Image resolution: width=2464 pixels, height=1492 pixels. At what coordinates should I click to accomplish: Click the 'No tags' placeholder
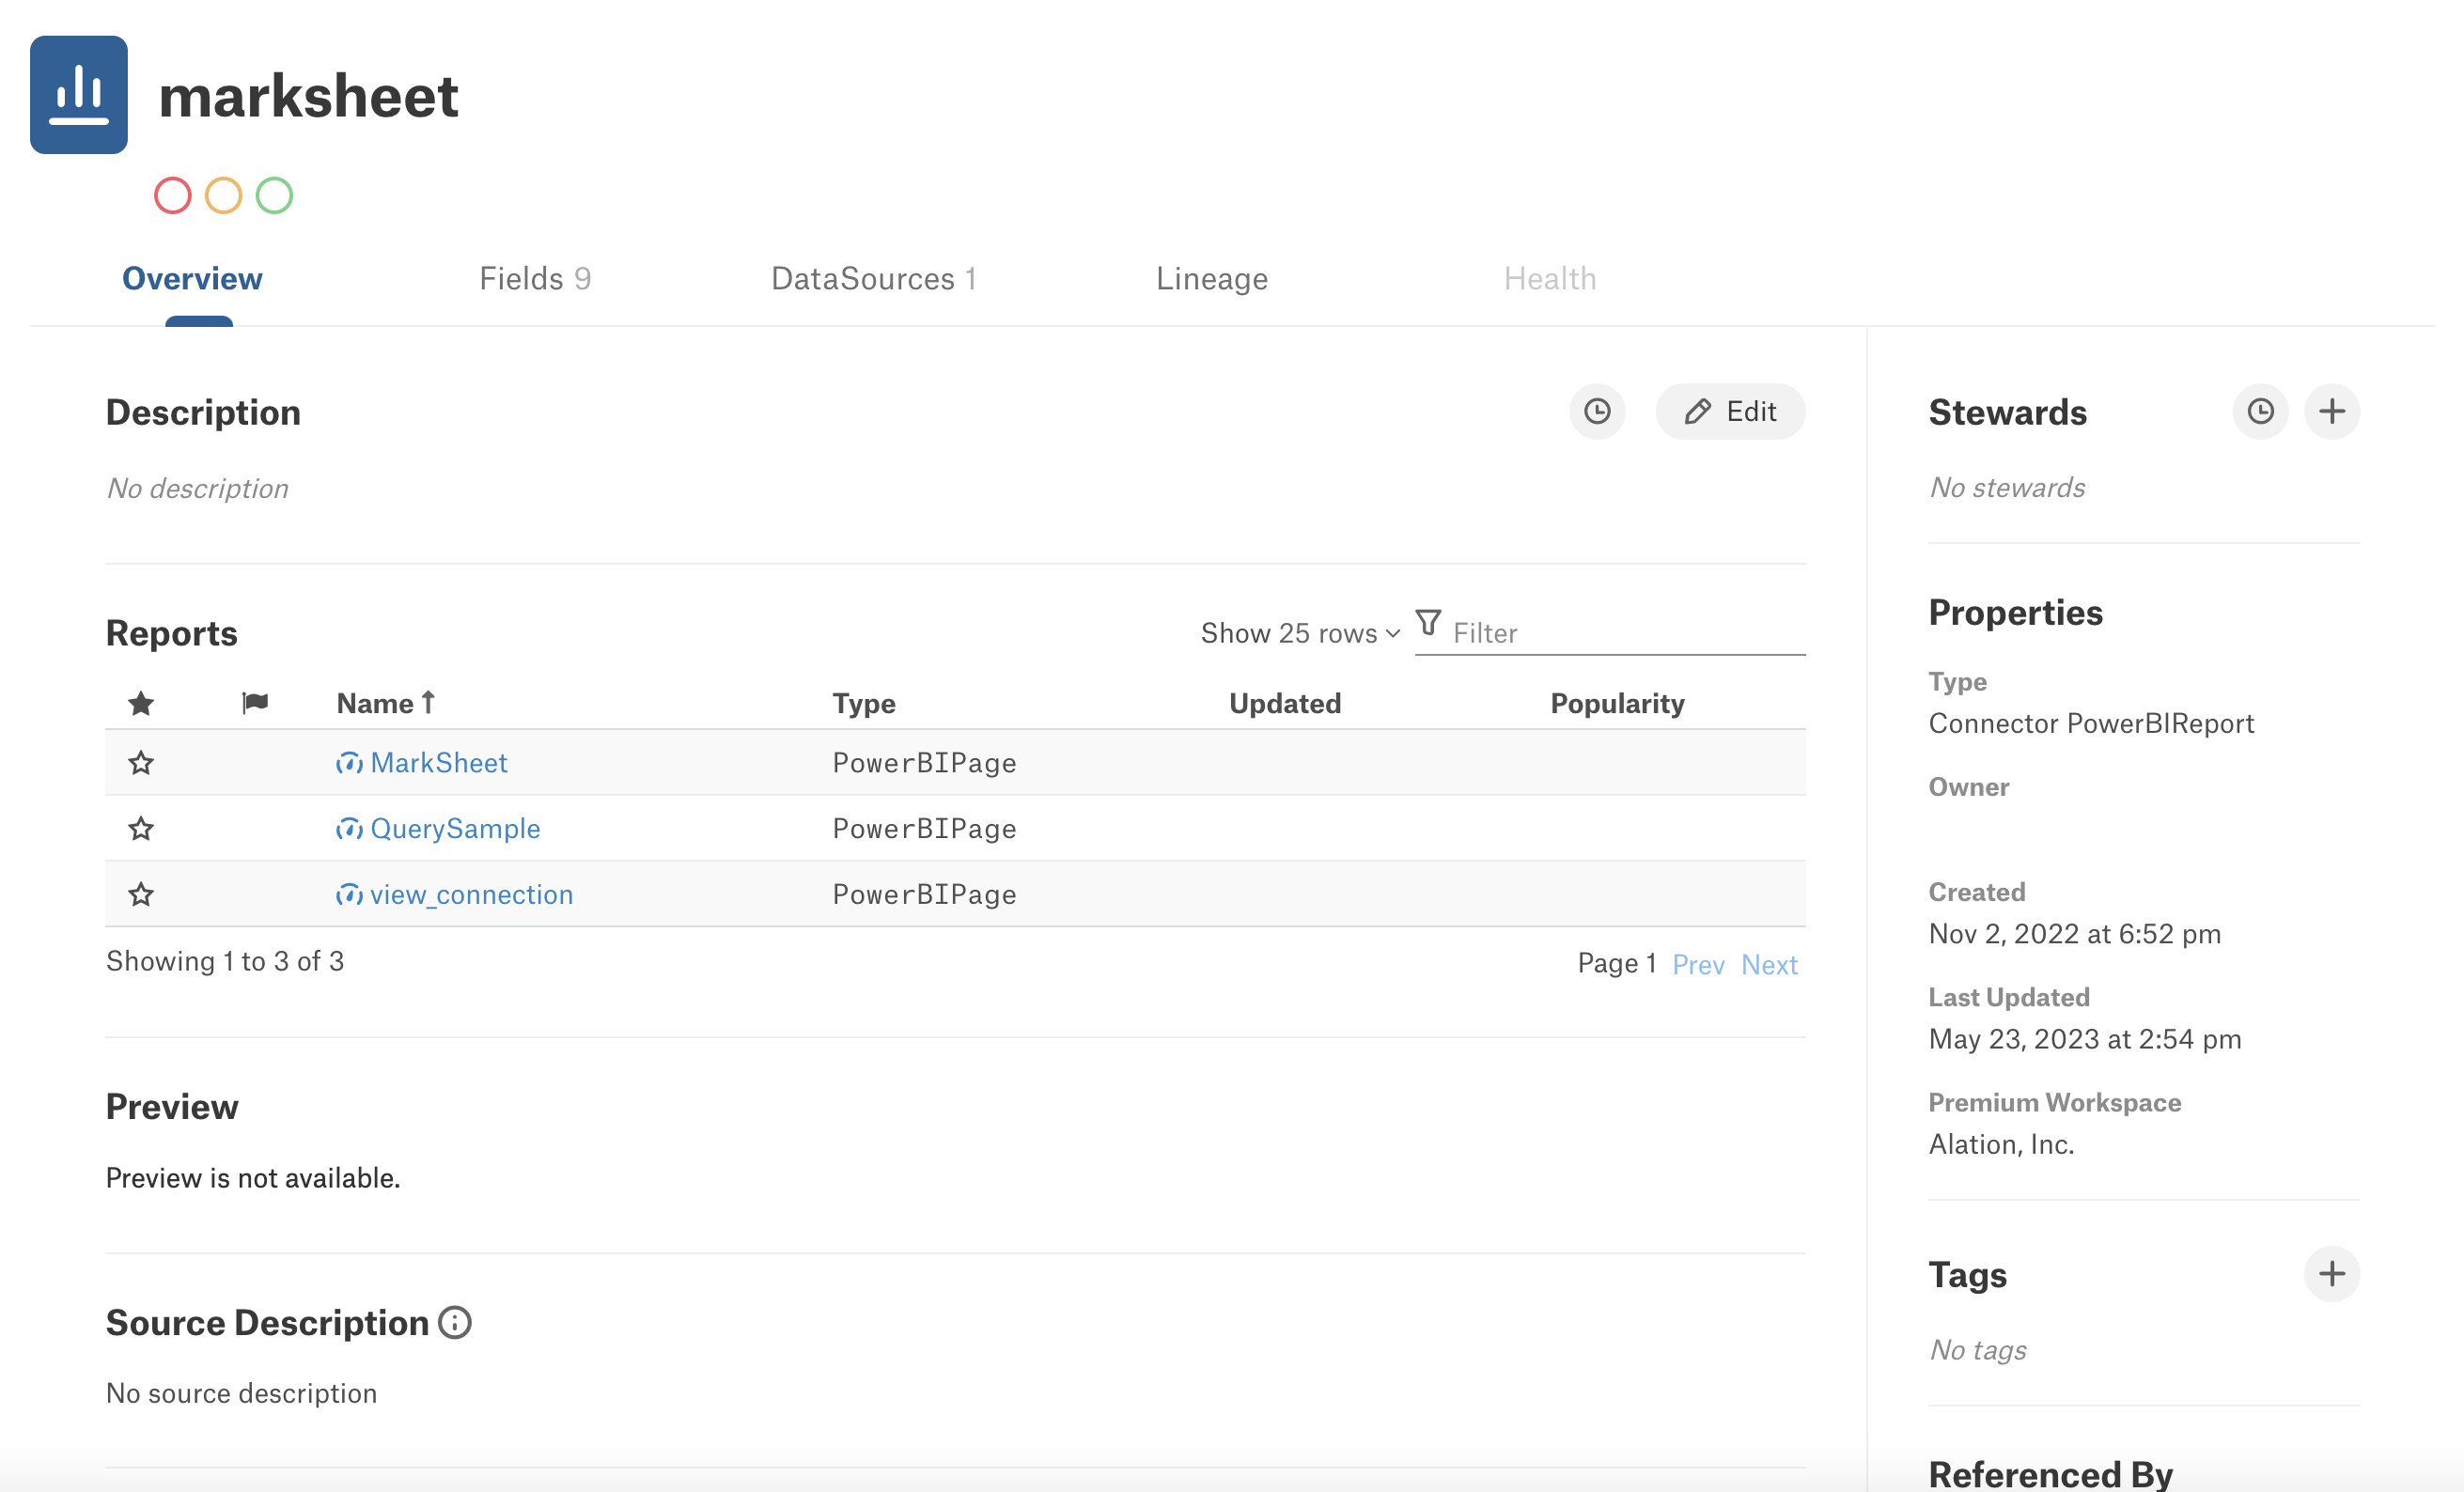(1978, 1350)
